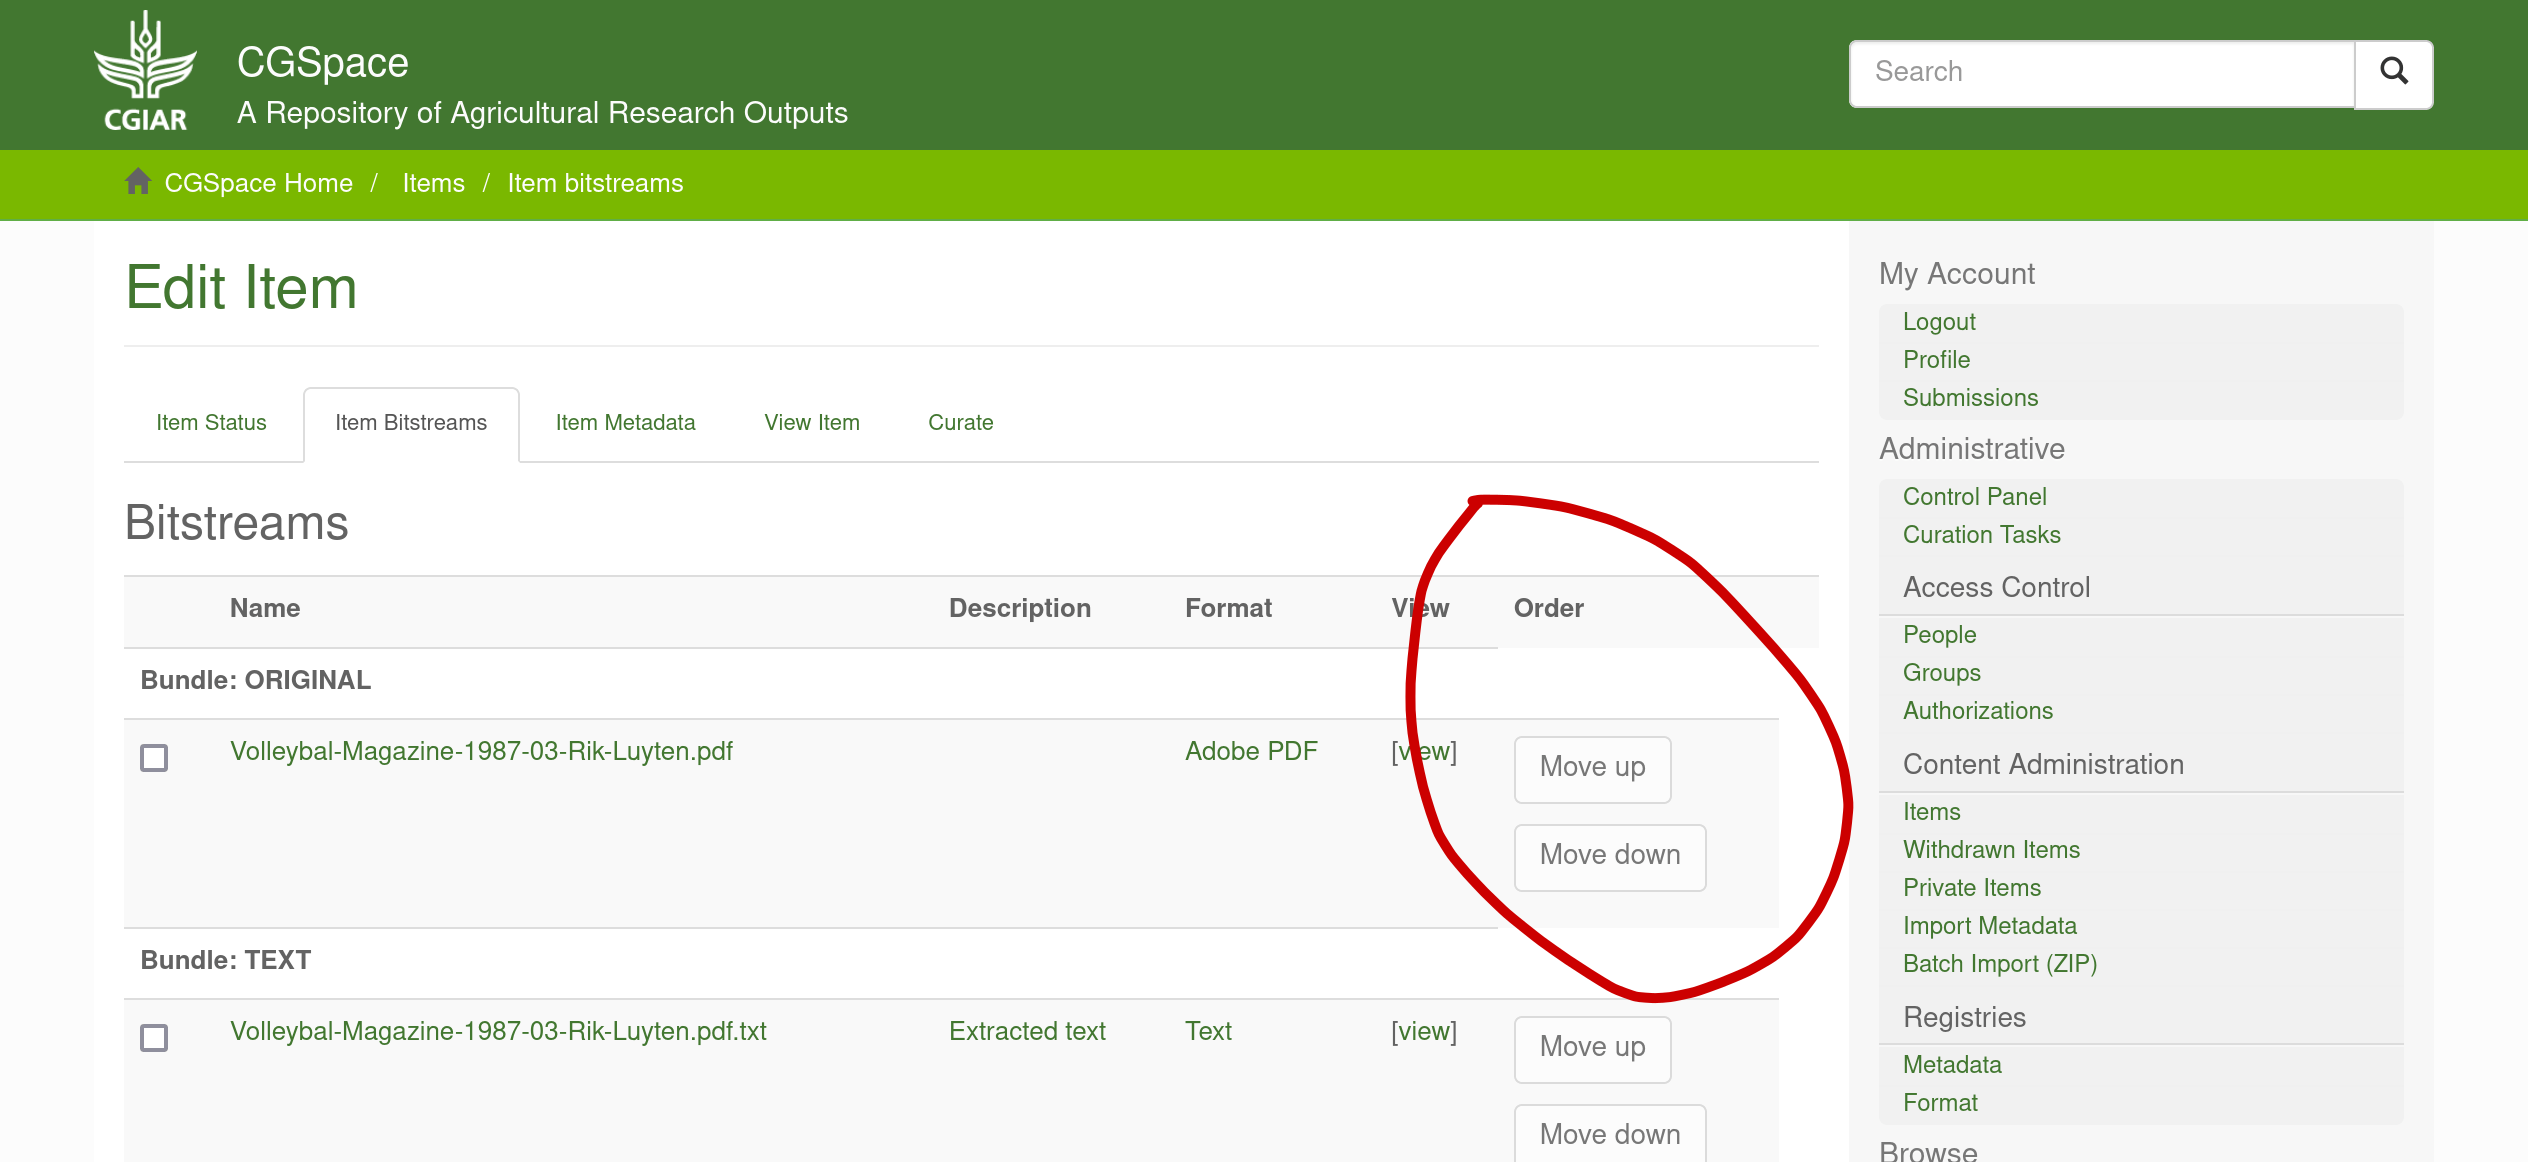Go to the Curate tab
The width and height of the screenshot is (2528, 1162).
[x=960, y=423]
